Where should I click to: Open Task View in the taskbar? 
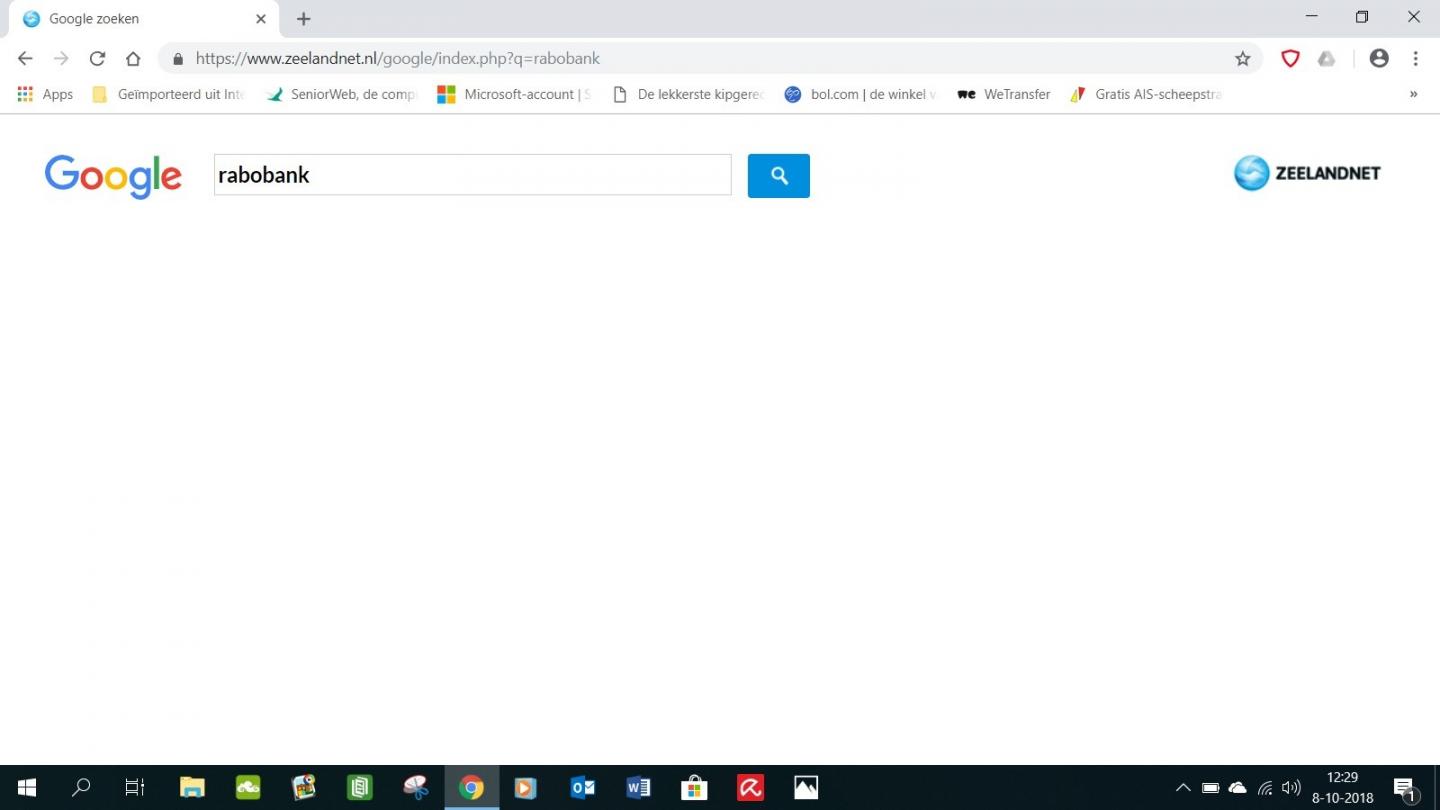tap(135, 788)
